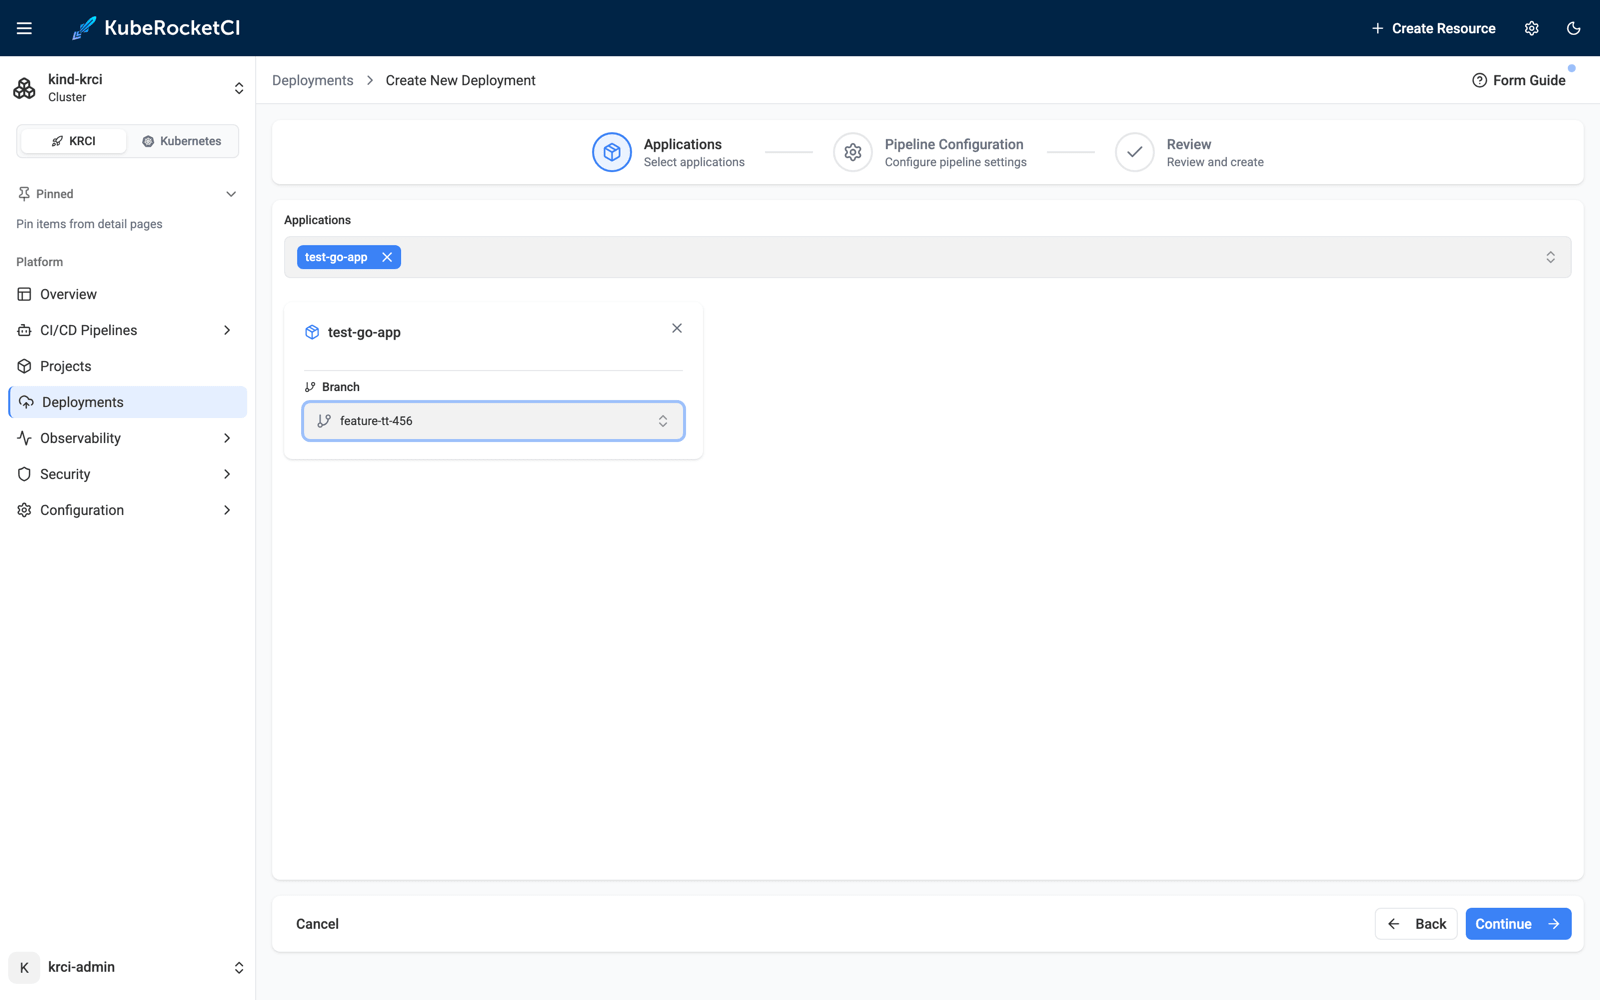Open Observability sidebar item
Image resolution: width=1600 pixels, height=1000 pixels.
[x=127, y=438]
